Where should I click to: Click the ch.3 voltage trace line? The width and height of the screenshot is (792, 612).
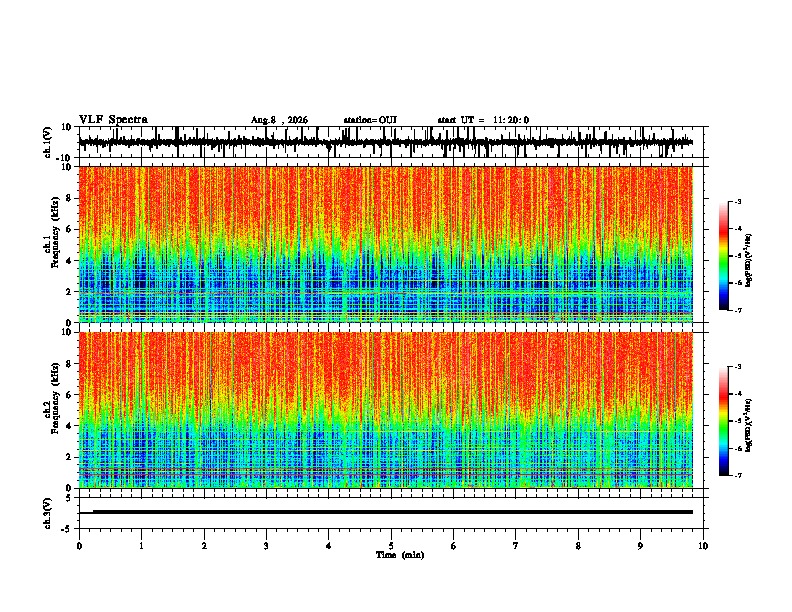tap(386, 512)
